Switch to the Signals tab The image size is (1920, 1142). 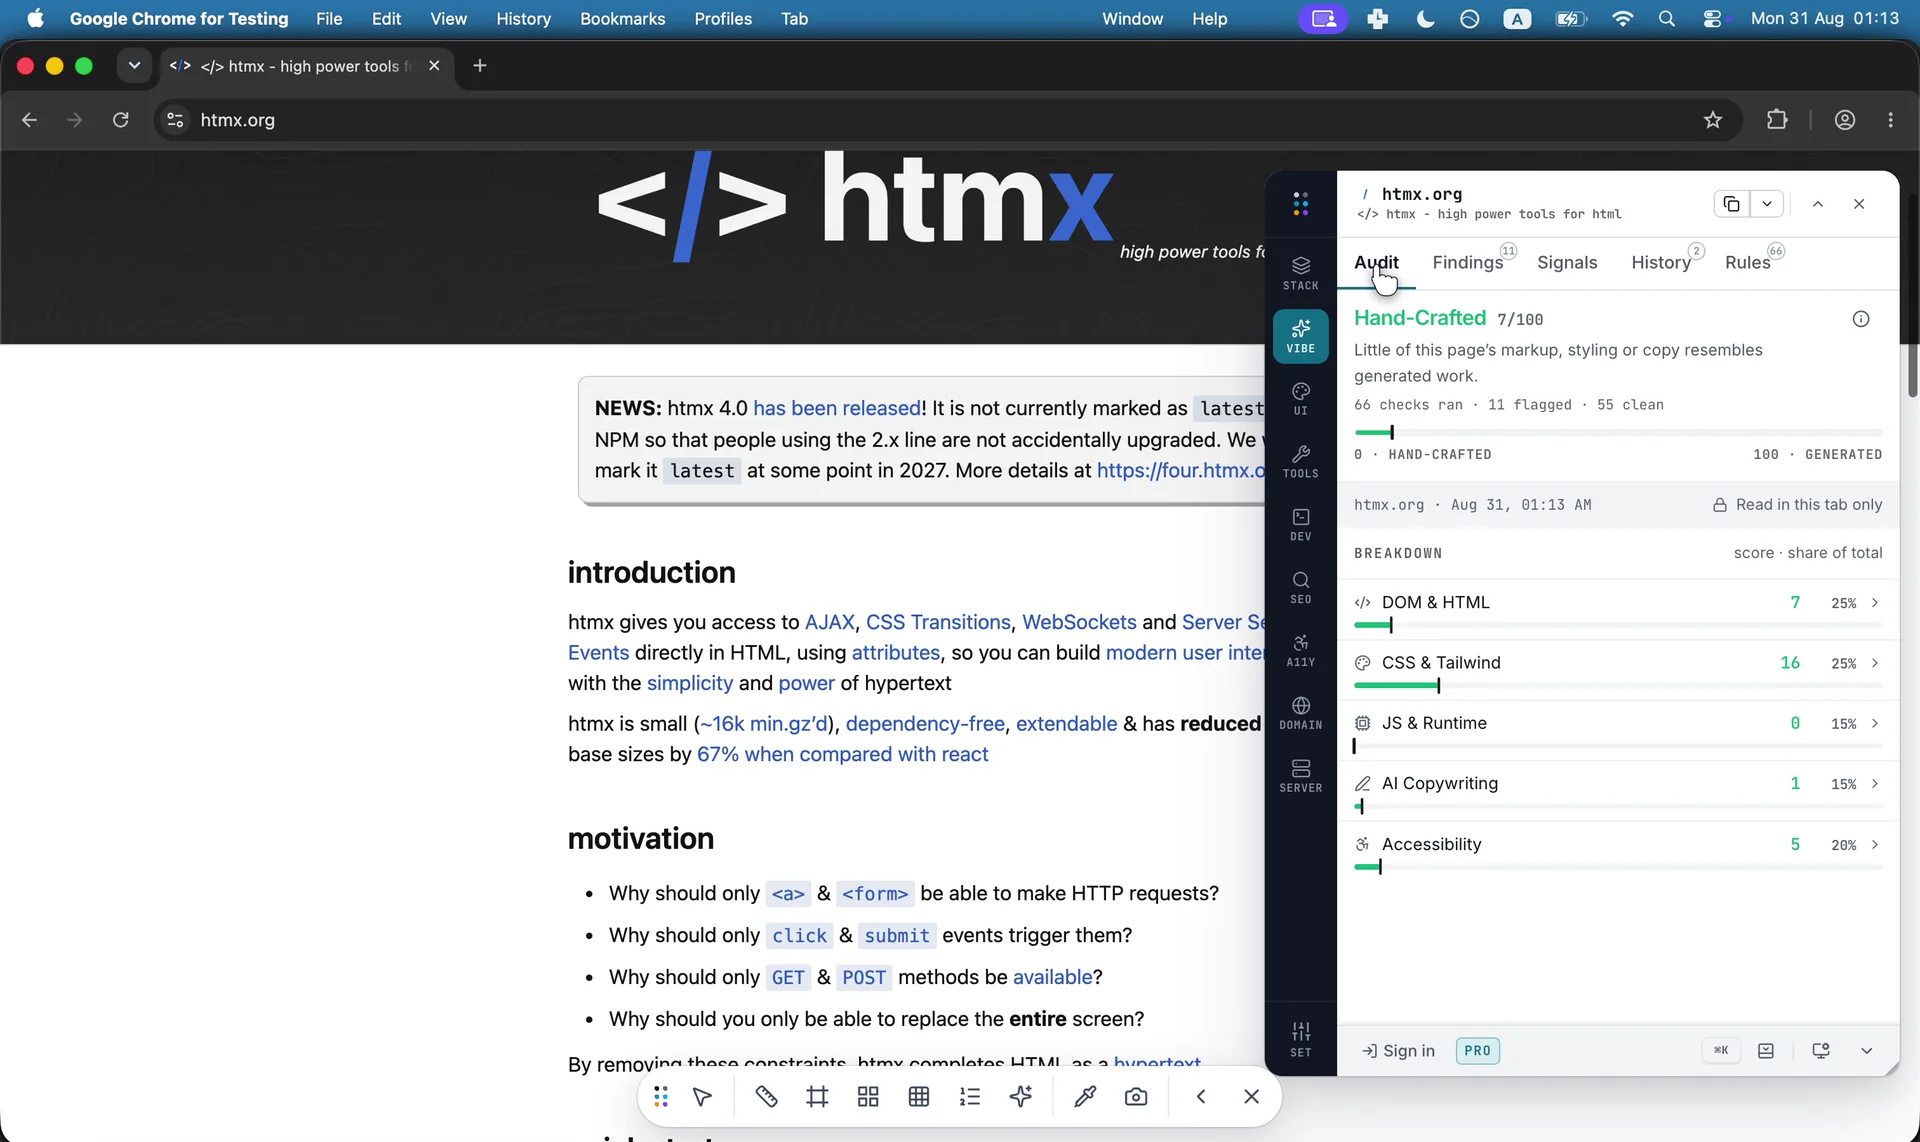click(x=1567, y=263)
